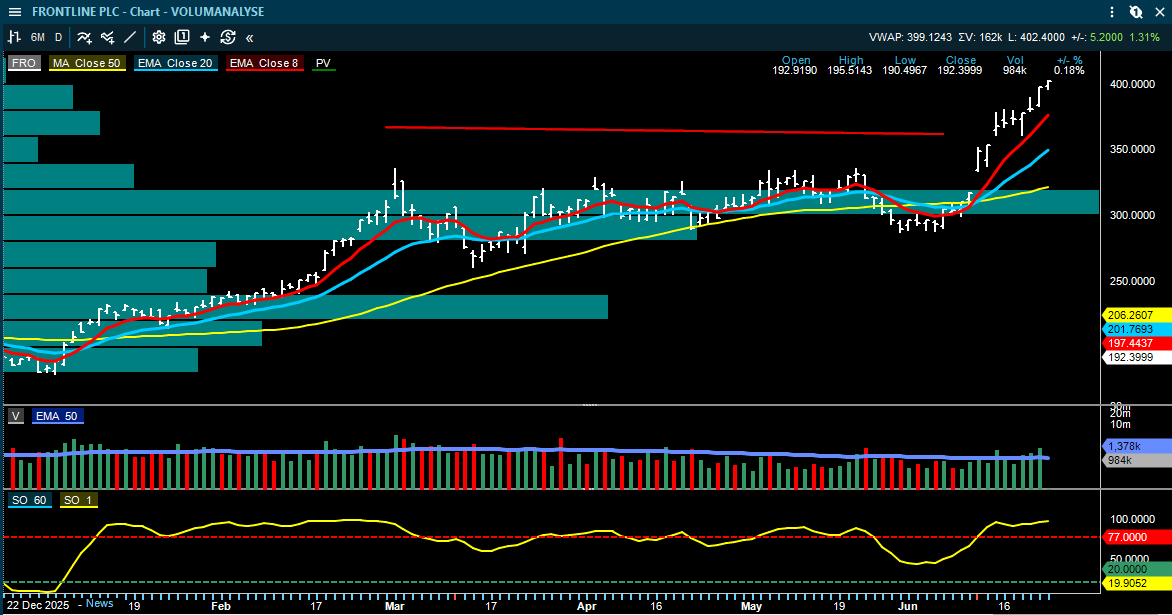Click the currency conversion icon

pyautogui.click(x=228, y=37)
